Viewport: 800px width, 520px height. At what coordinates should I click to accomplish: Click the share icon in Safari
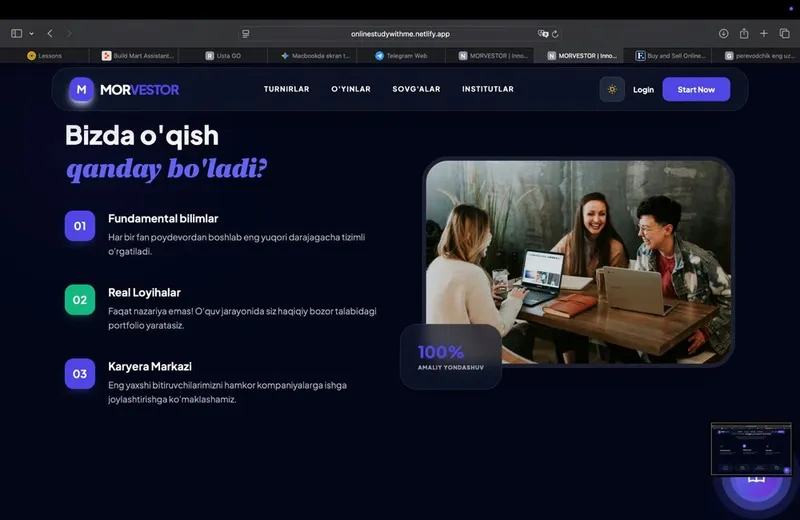[x=744, y=33]
